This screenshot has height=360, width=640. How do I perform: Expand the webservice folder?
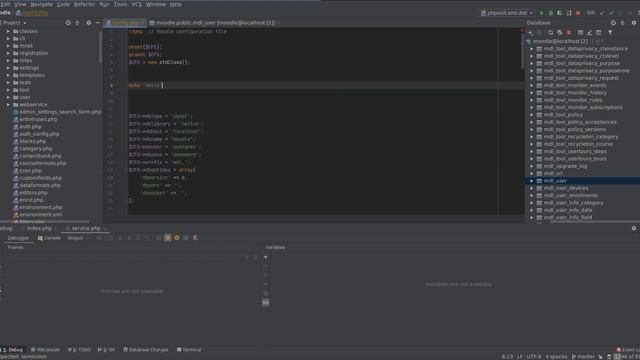click(8, 104)
